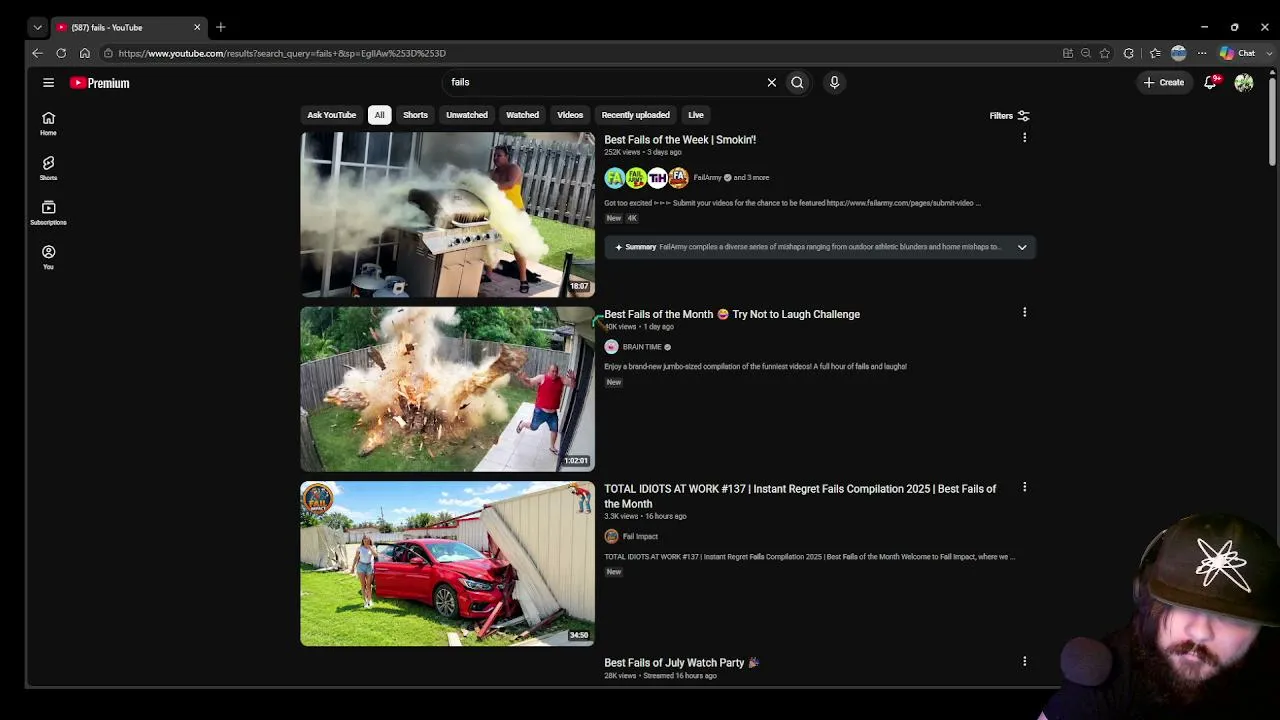Image resolution: width=1280 pixels, height=720 pixels.
Task: View site information lock icon
Action: 108,53
